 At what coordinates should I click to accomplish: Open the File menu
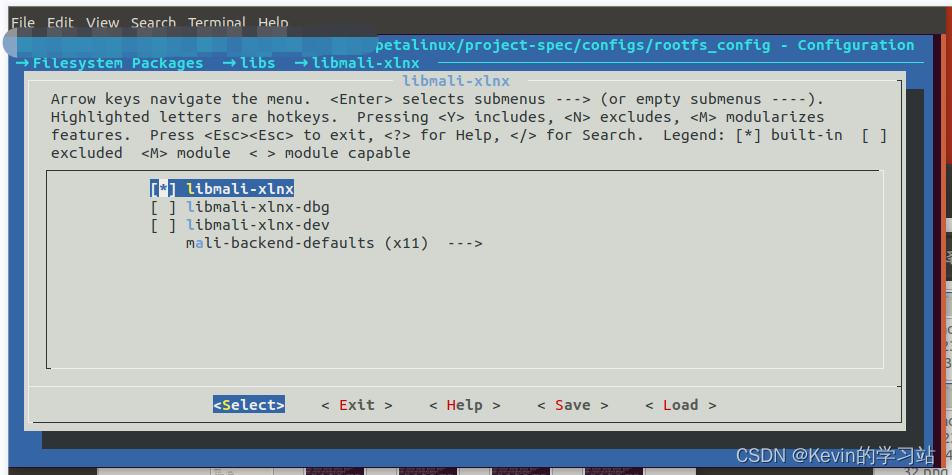pos(22,23)
